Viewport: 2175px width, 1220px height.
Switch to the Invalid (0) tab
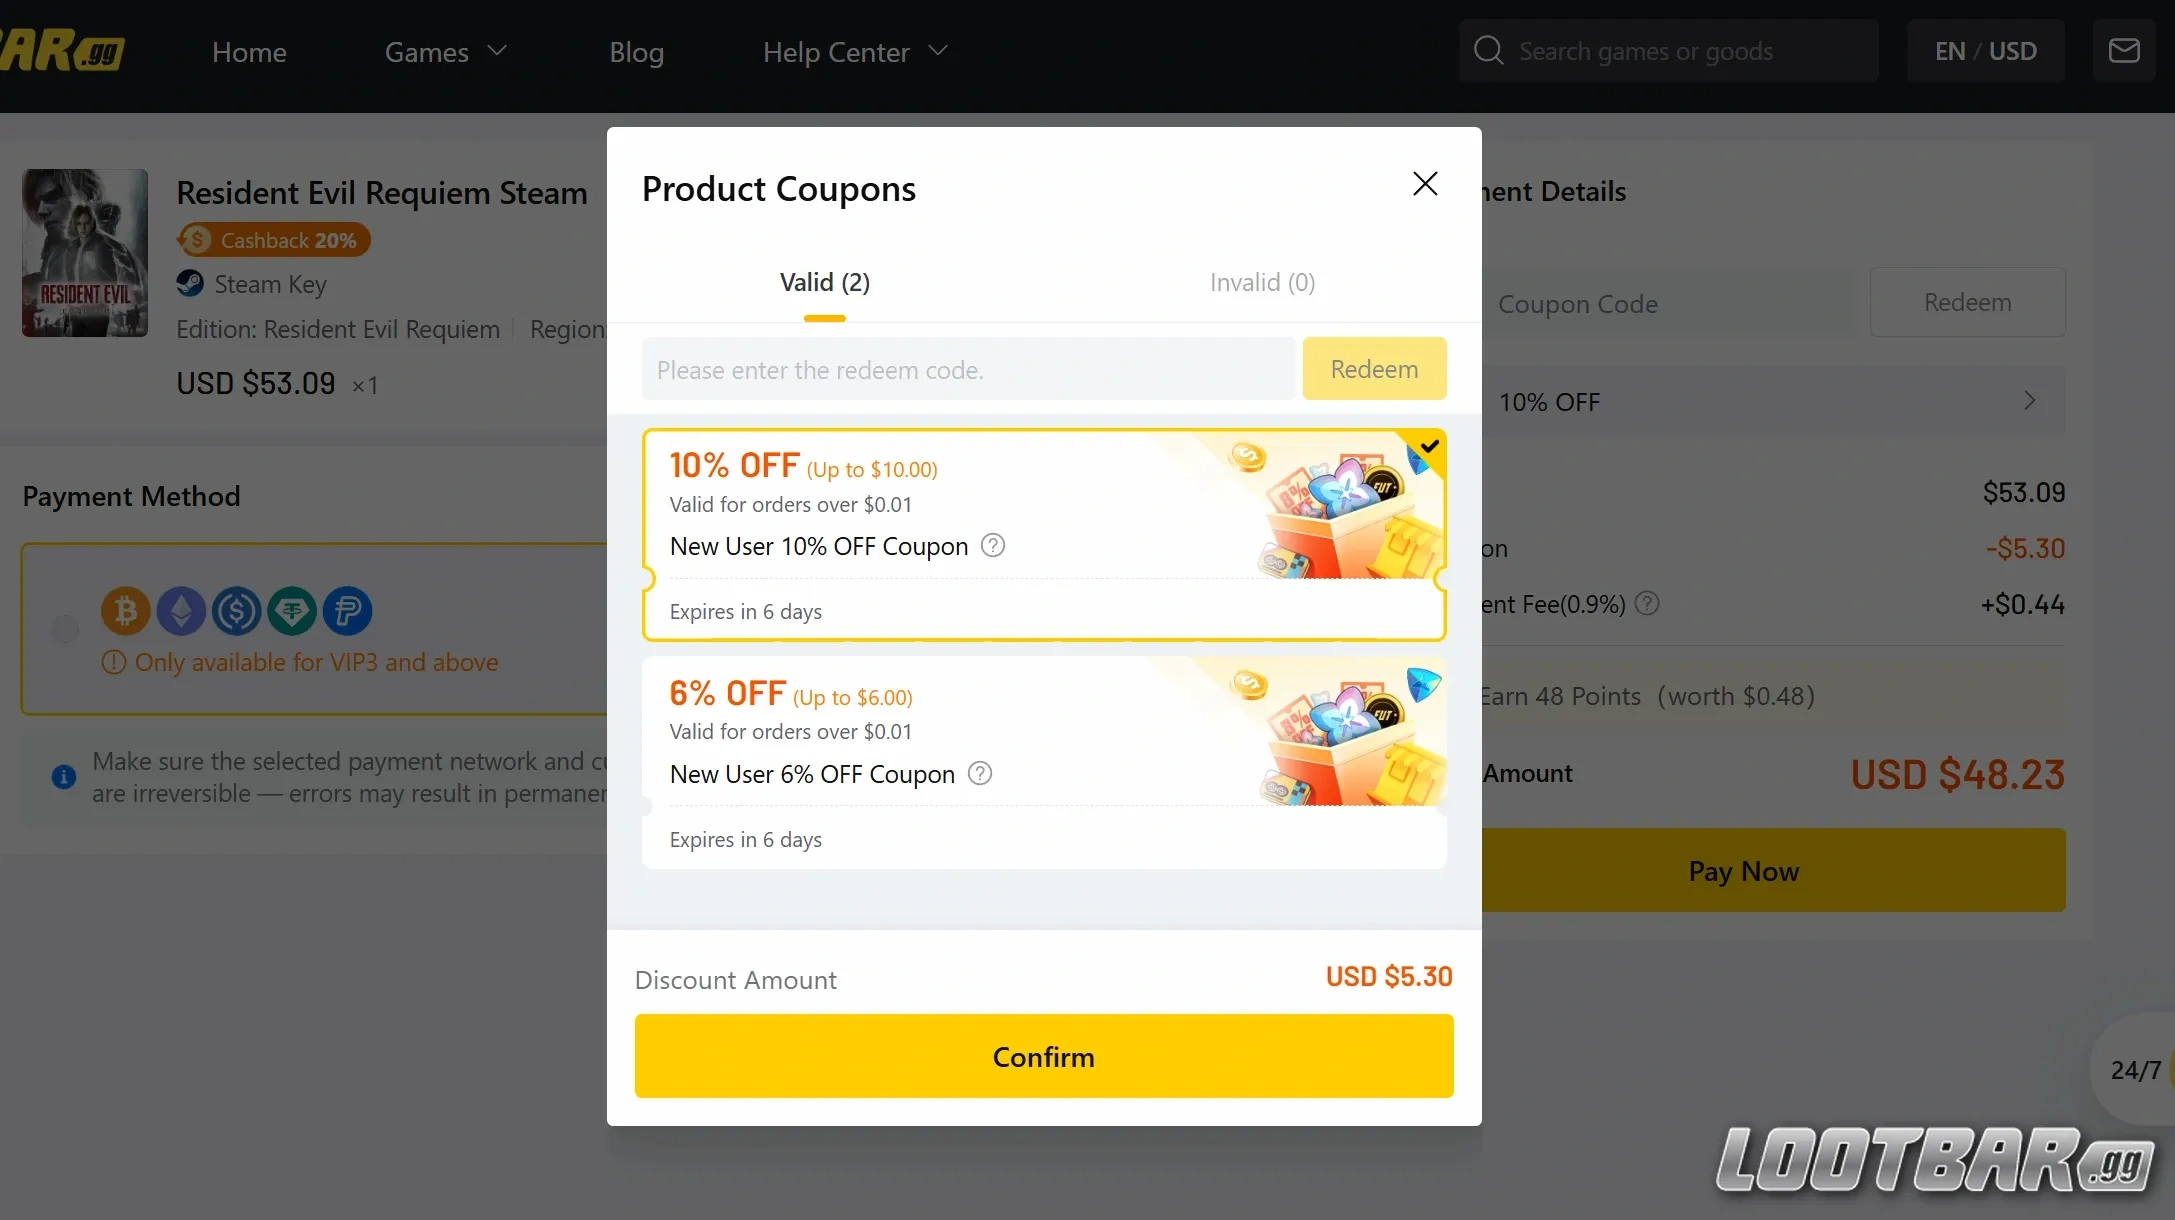tap(1262, 282)
